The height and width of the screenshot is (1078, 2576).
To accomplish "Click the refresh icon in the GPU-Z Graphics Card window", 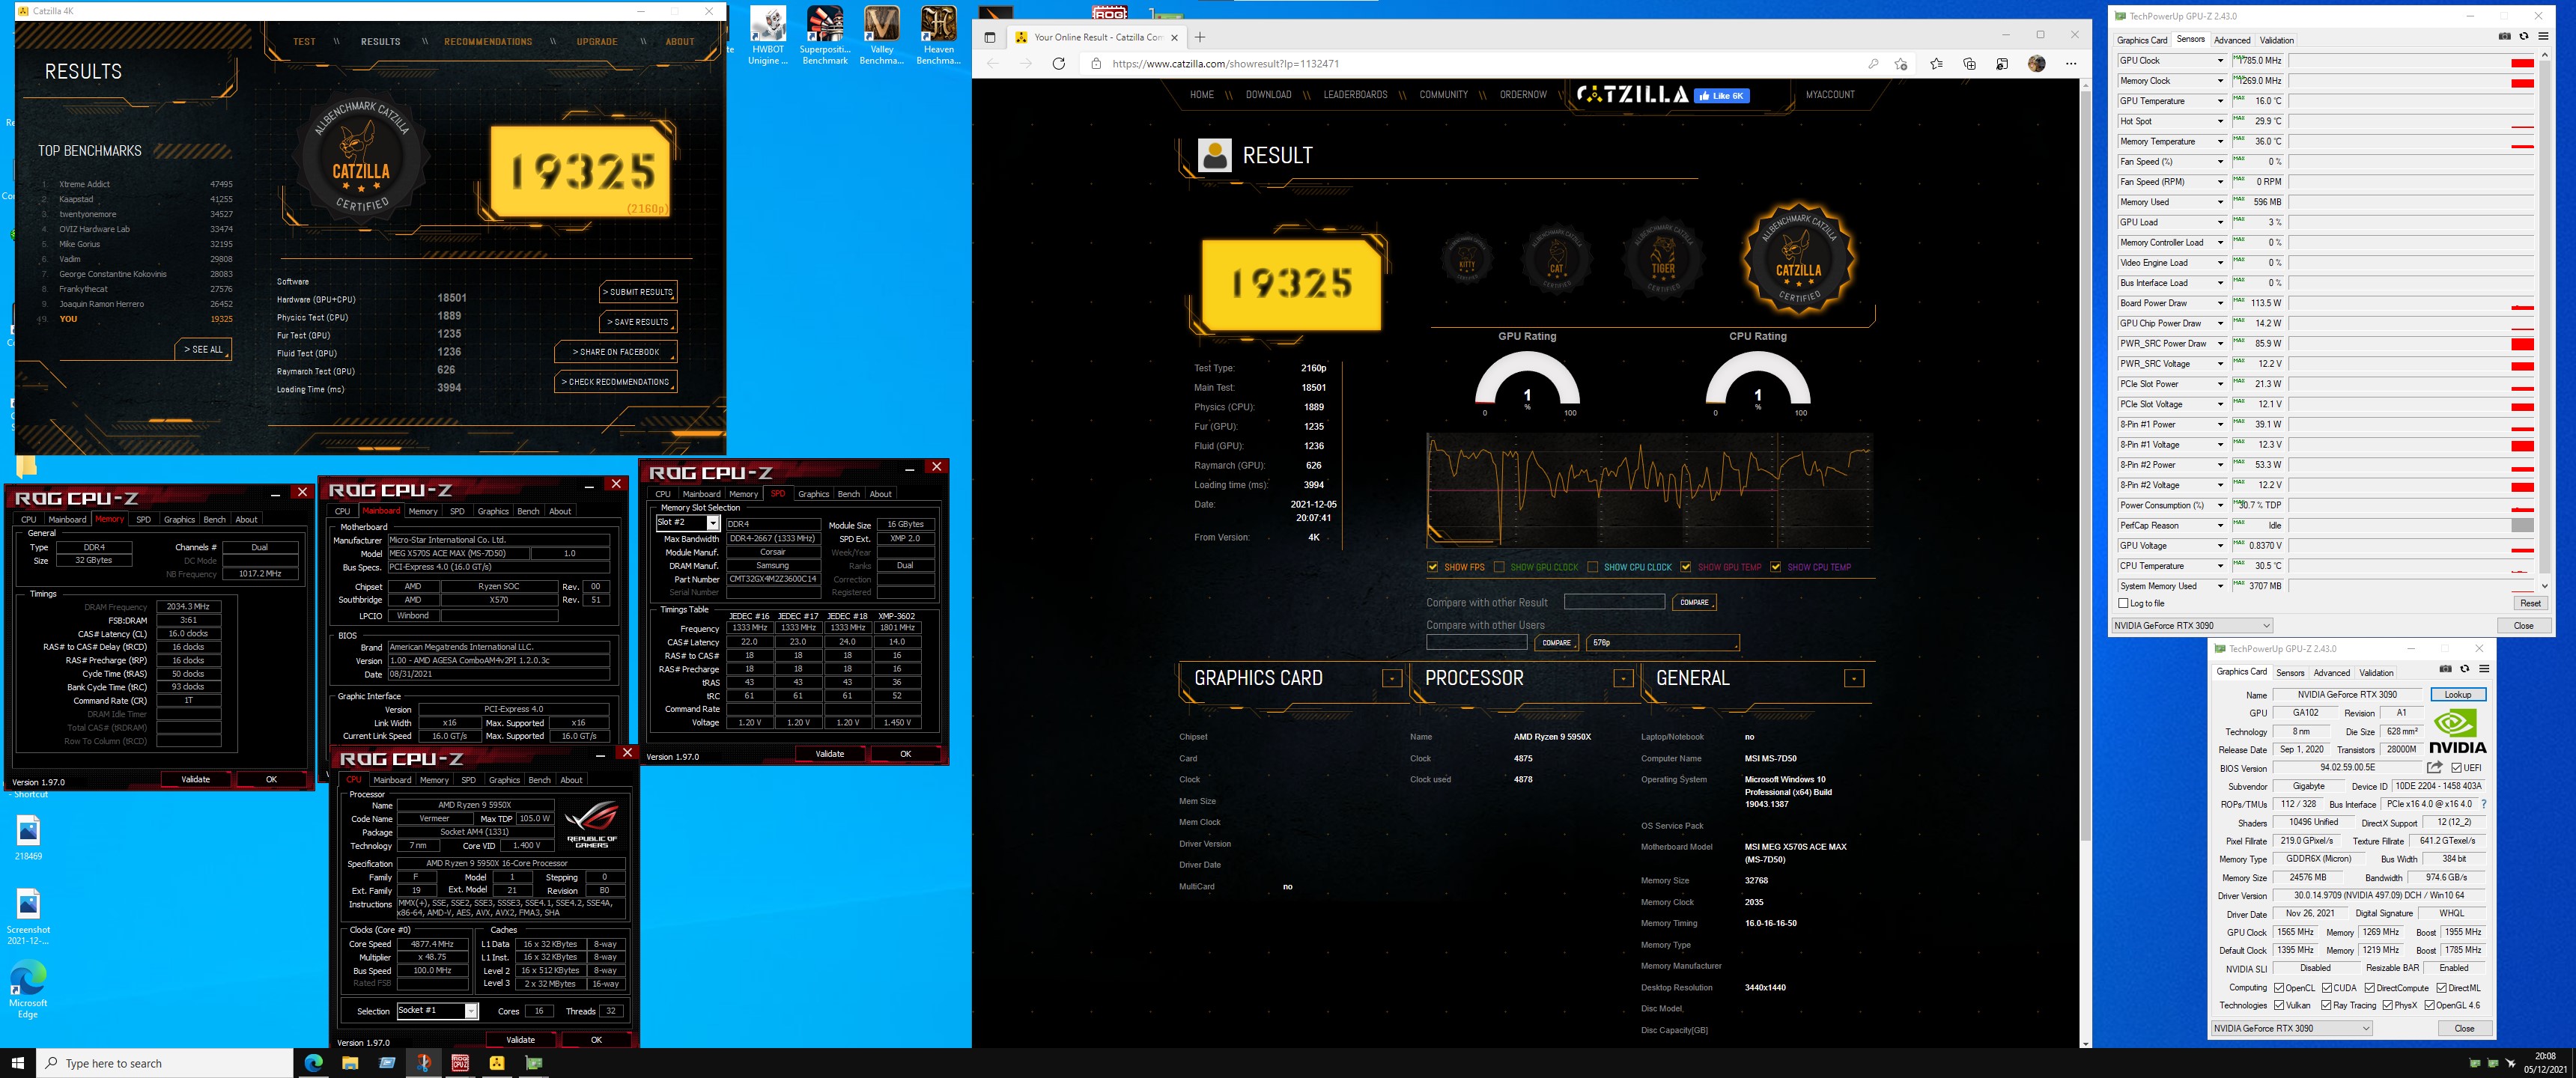I will tap(2465, 669).
